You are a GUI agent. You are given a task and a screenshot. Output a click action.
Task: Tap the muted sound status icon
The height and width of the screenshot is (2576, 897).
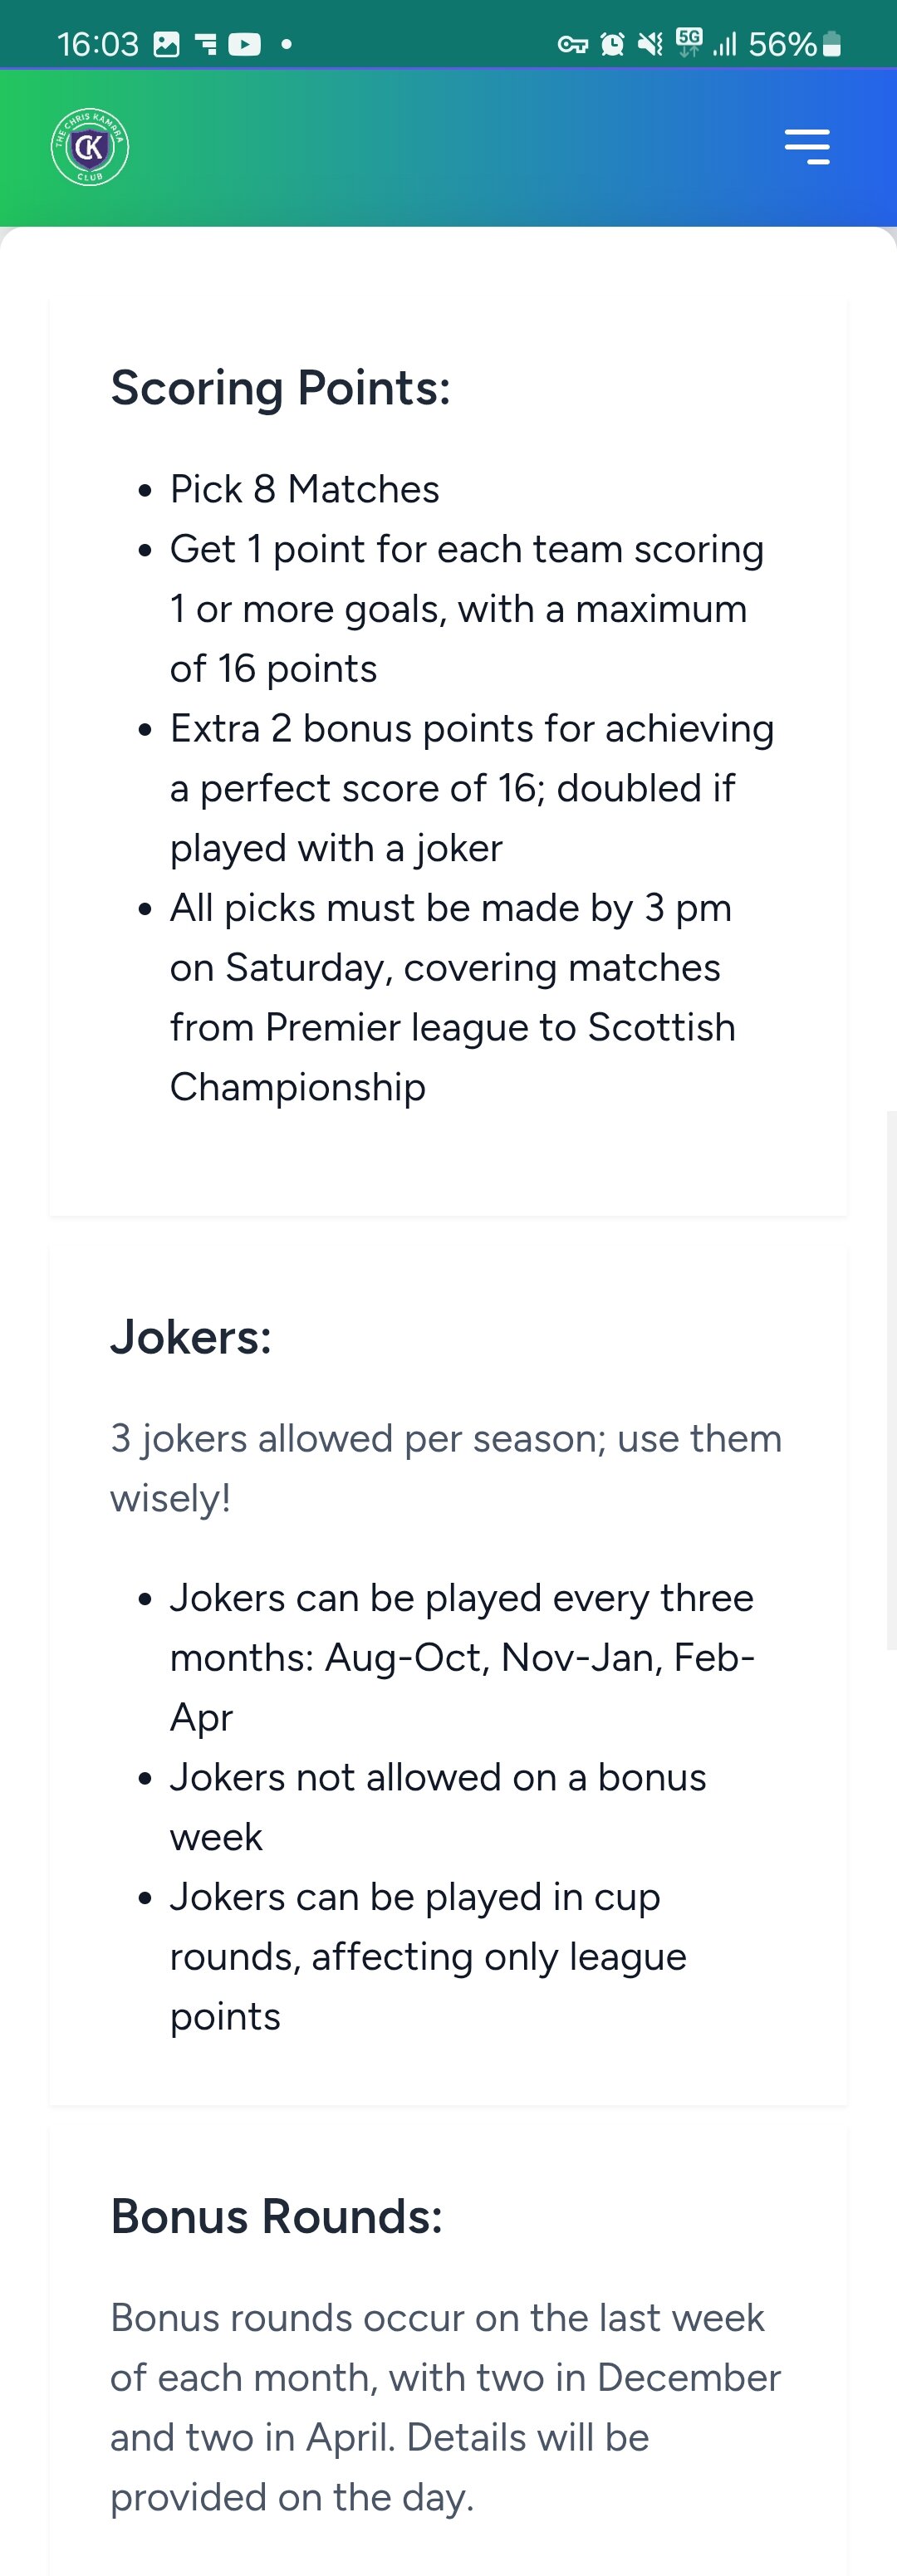tap(650, 44)
